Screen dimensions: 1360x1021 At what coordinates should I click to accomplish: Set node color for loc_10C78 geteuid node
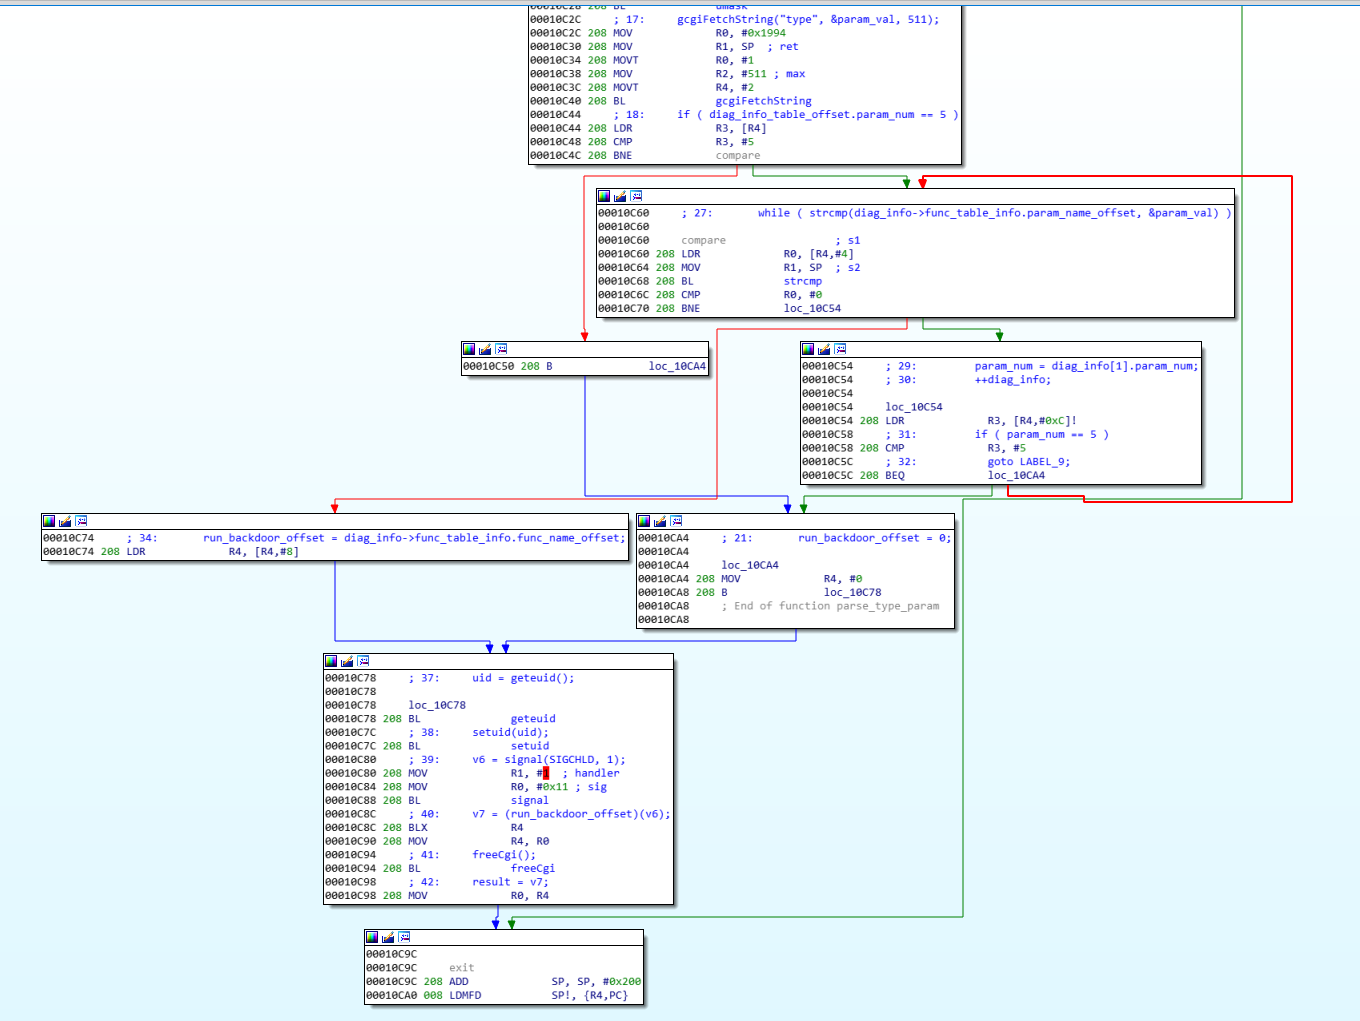tap(331, 661)
